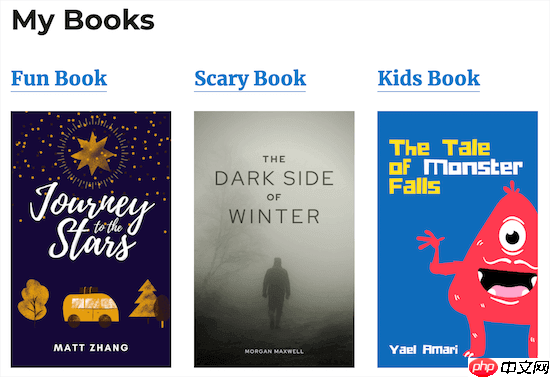
Task: Click the Yael Amari author name
Action: [x=424, y=350]
